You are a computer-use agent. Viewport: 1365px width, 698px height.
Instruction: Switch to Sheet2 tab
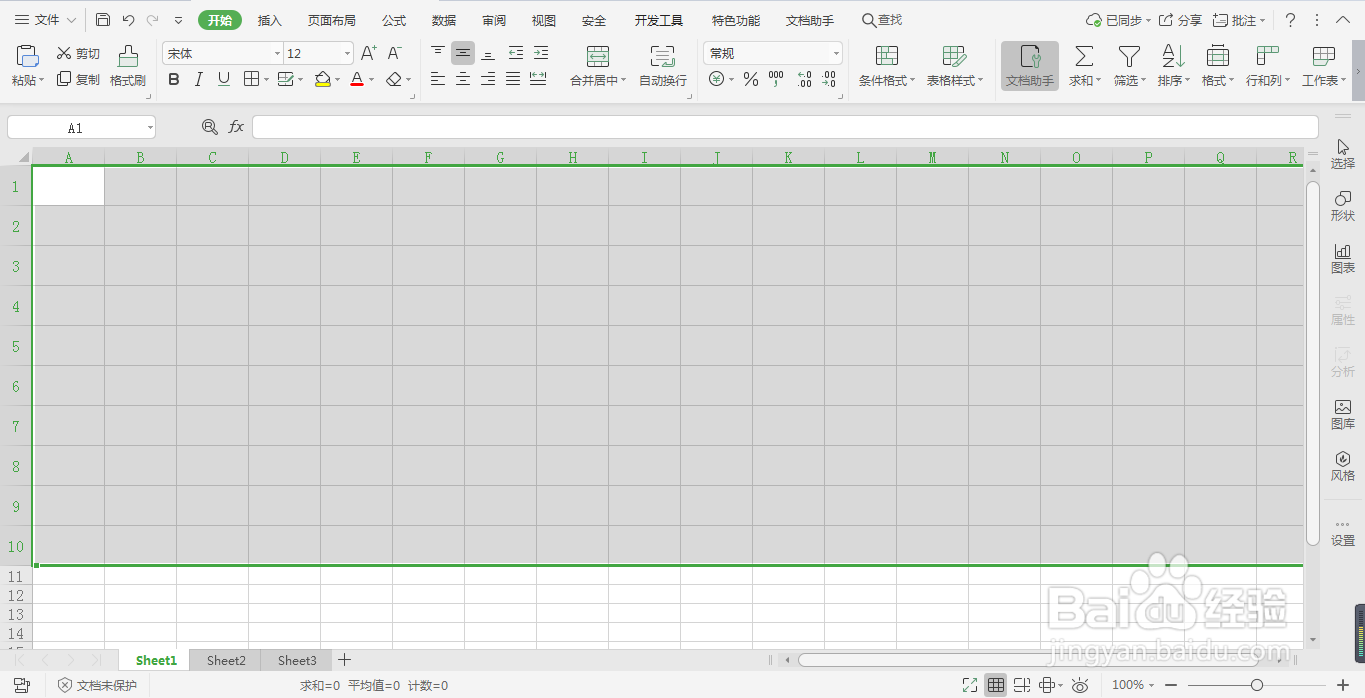[226, 660]
